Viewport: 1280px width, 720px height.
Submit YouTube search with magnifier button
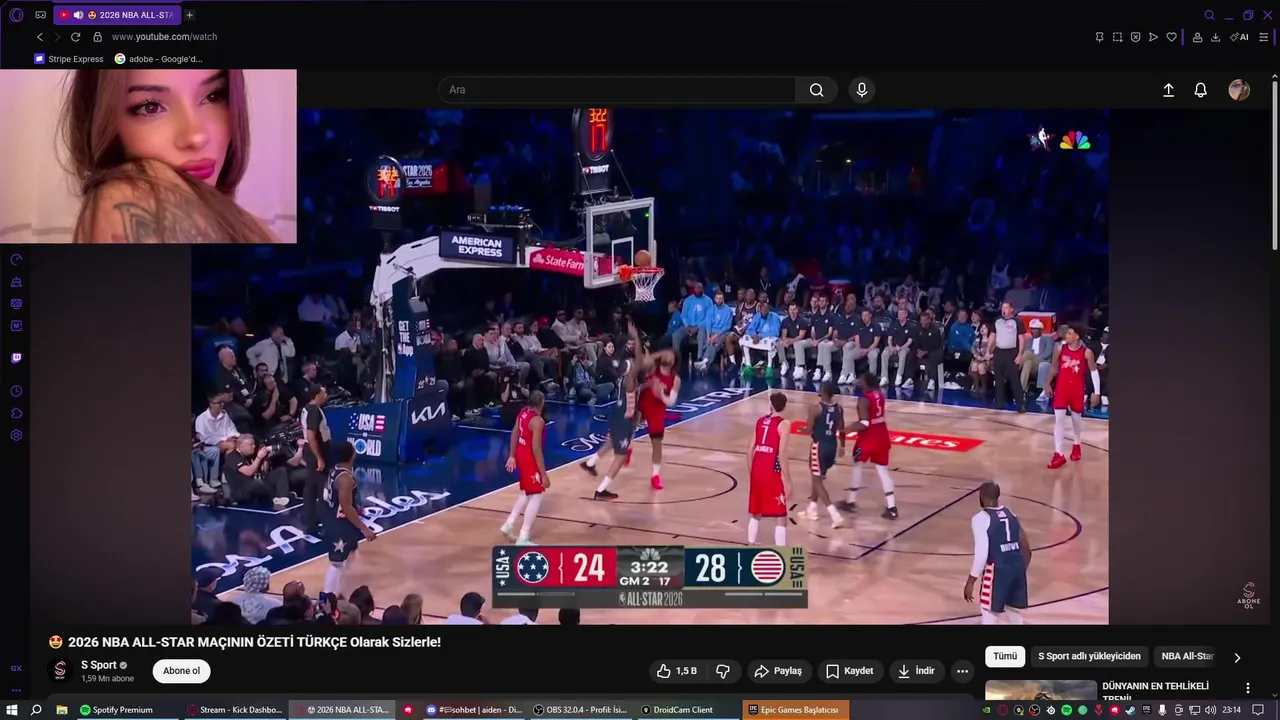point(817,90)
